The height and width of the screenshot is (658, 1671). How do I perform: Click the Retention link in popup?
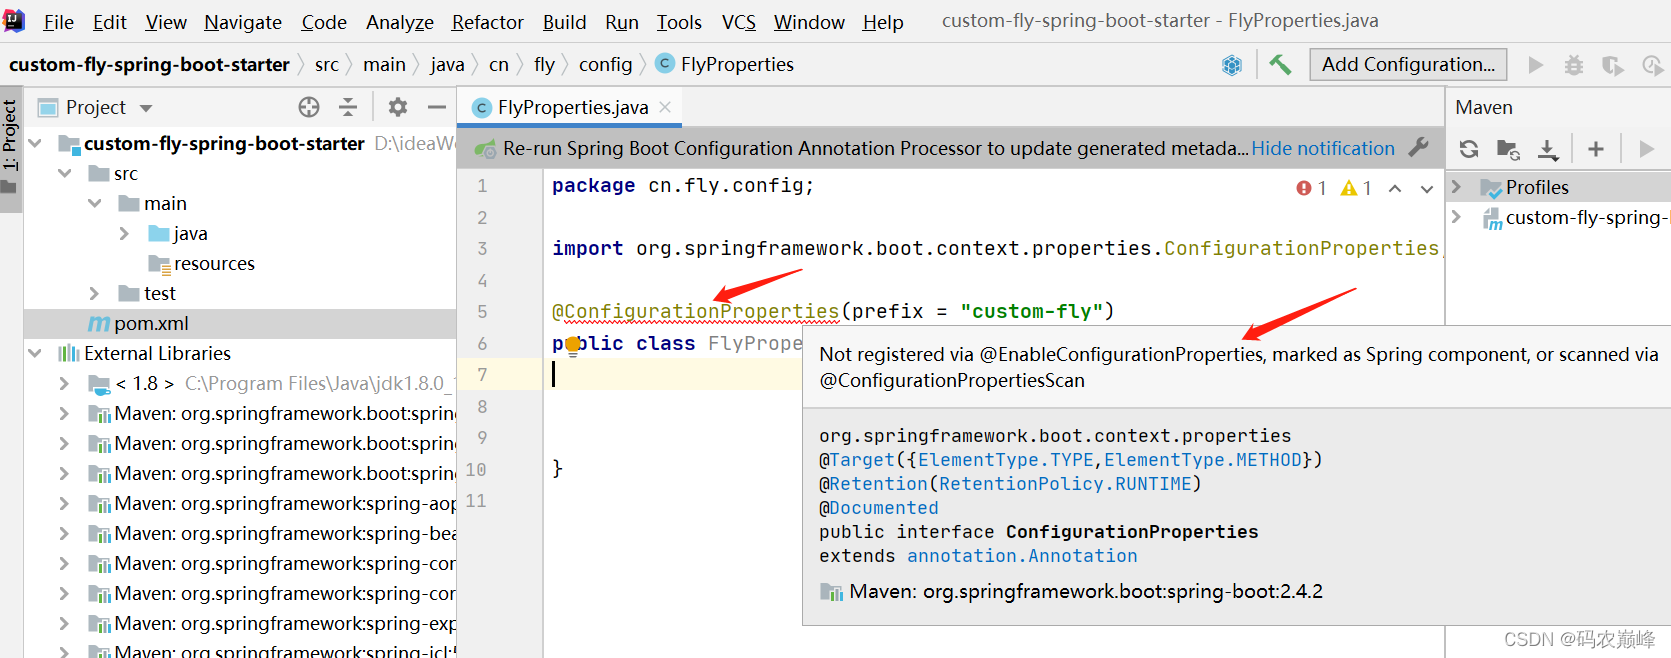pos(878,484)
